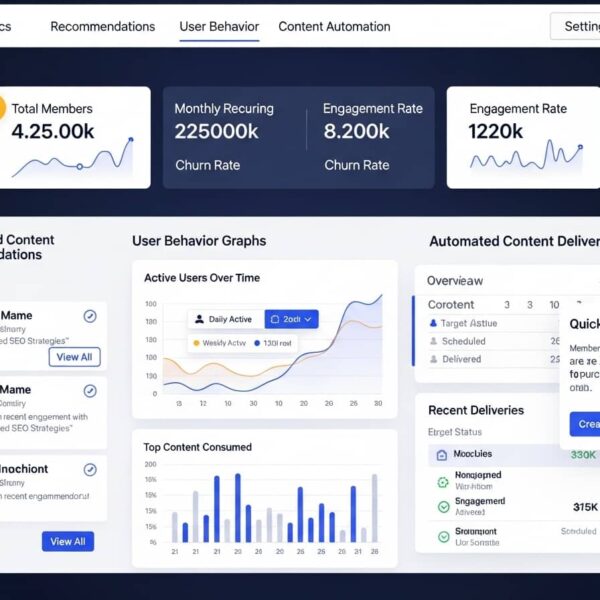600x600 pixels.
Task: Switch to User Behavior tab
Action: [x=219, y=27]
